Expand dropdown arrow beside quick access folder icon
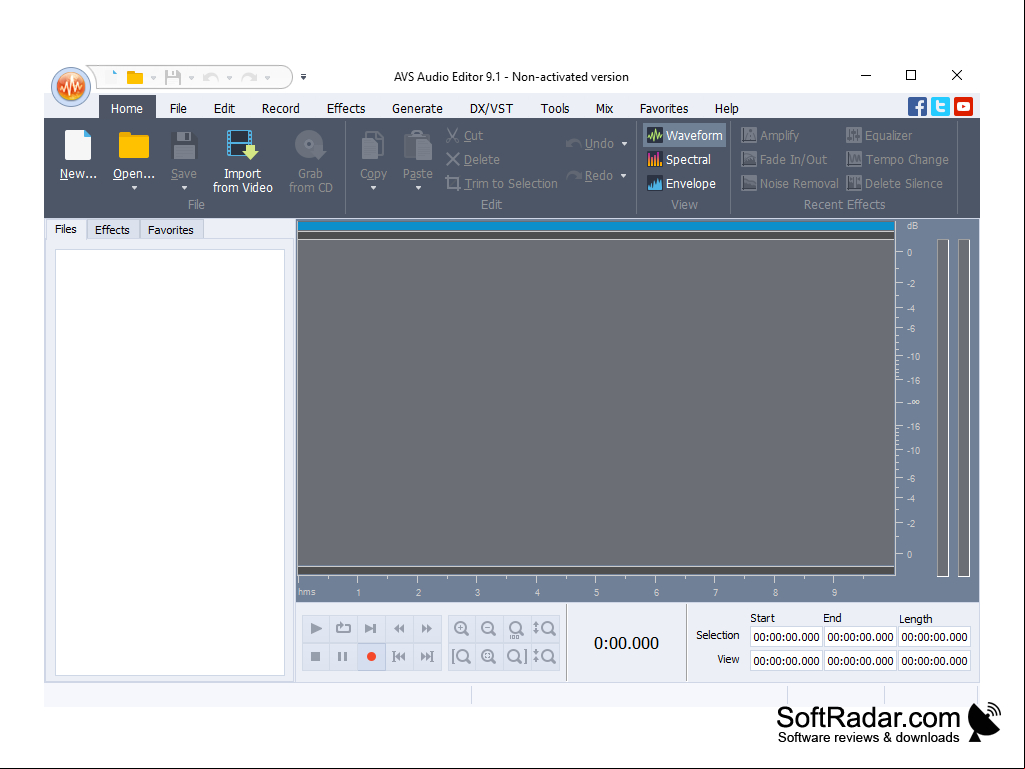The image size is (1025, 769). (x=153, y=78)
